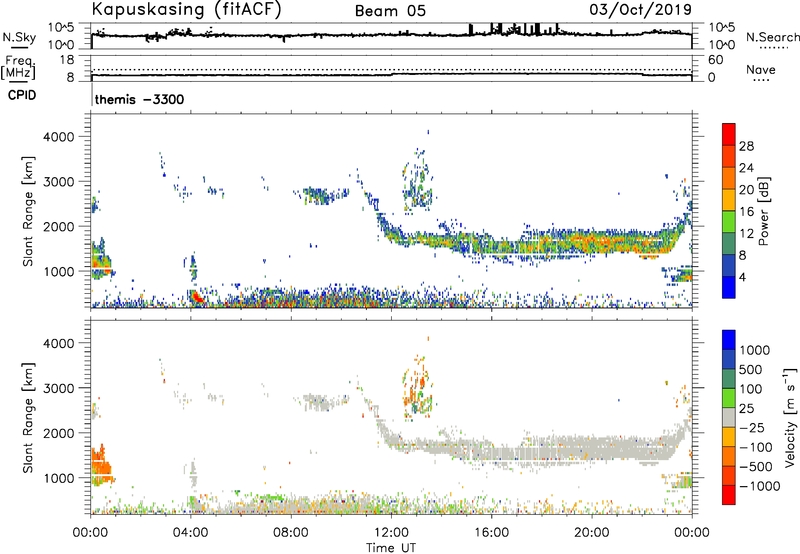Click the gray segment of velocity colorbar

pos(729,417)
